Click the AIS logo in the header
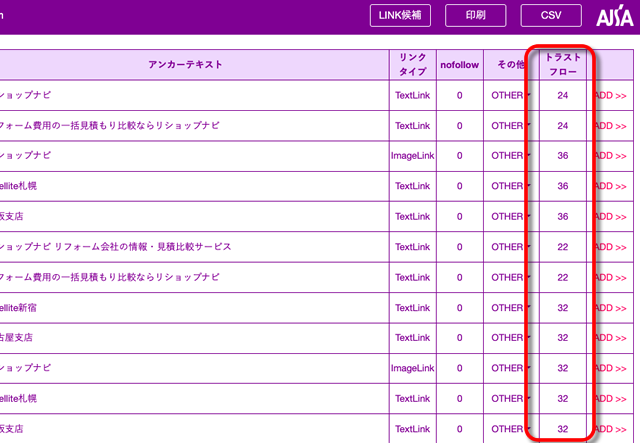The image size is (640, 443). (x=614, y=16)
